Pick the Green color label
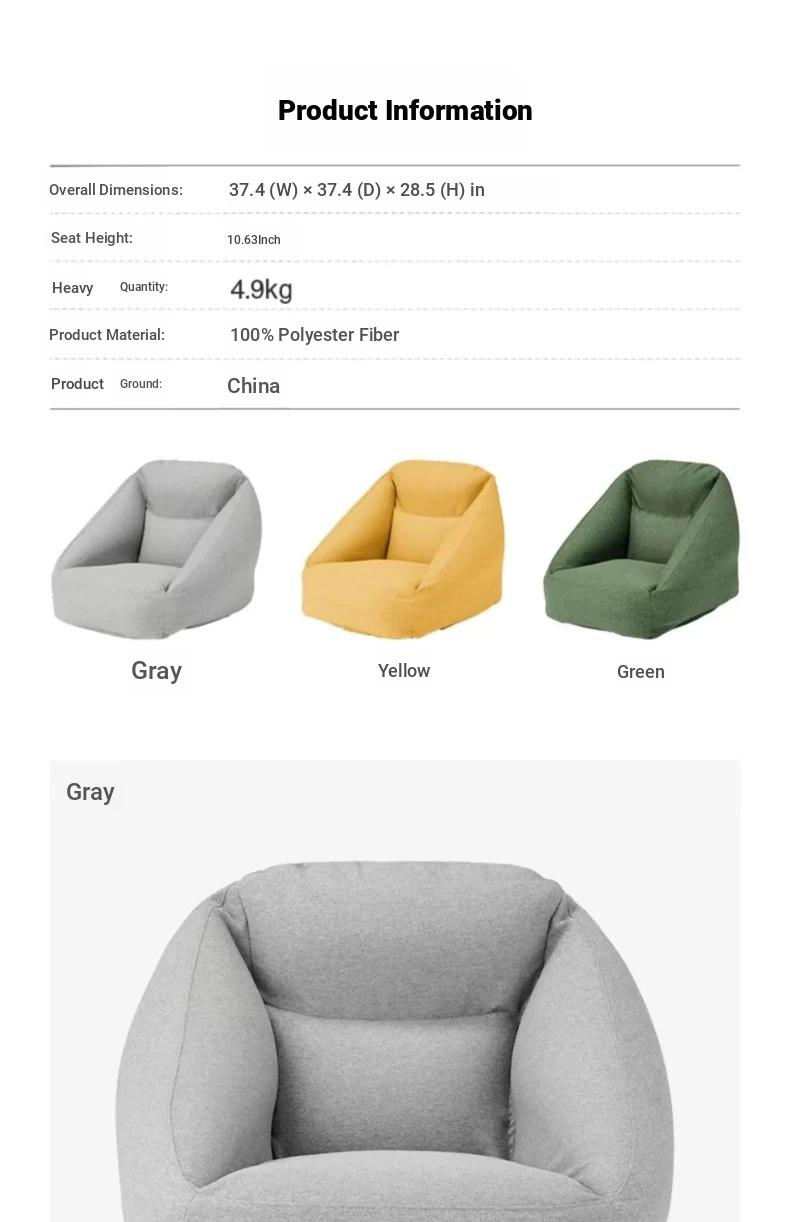Image resolution: width=790 pixels, height=1222 pixels. (641, 672)
